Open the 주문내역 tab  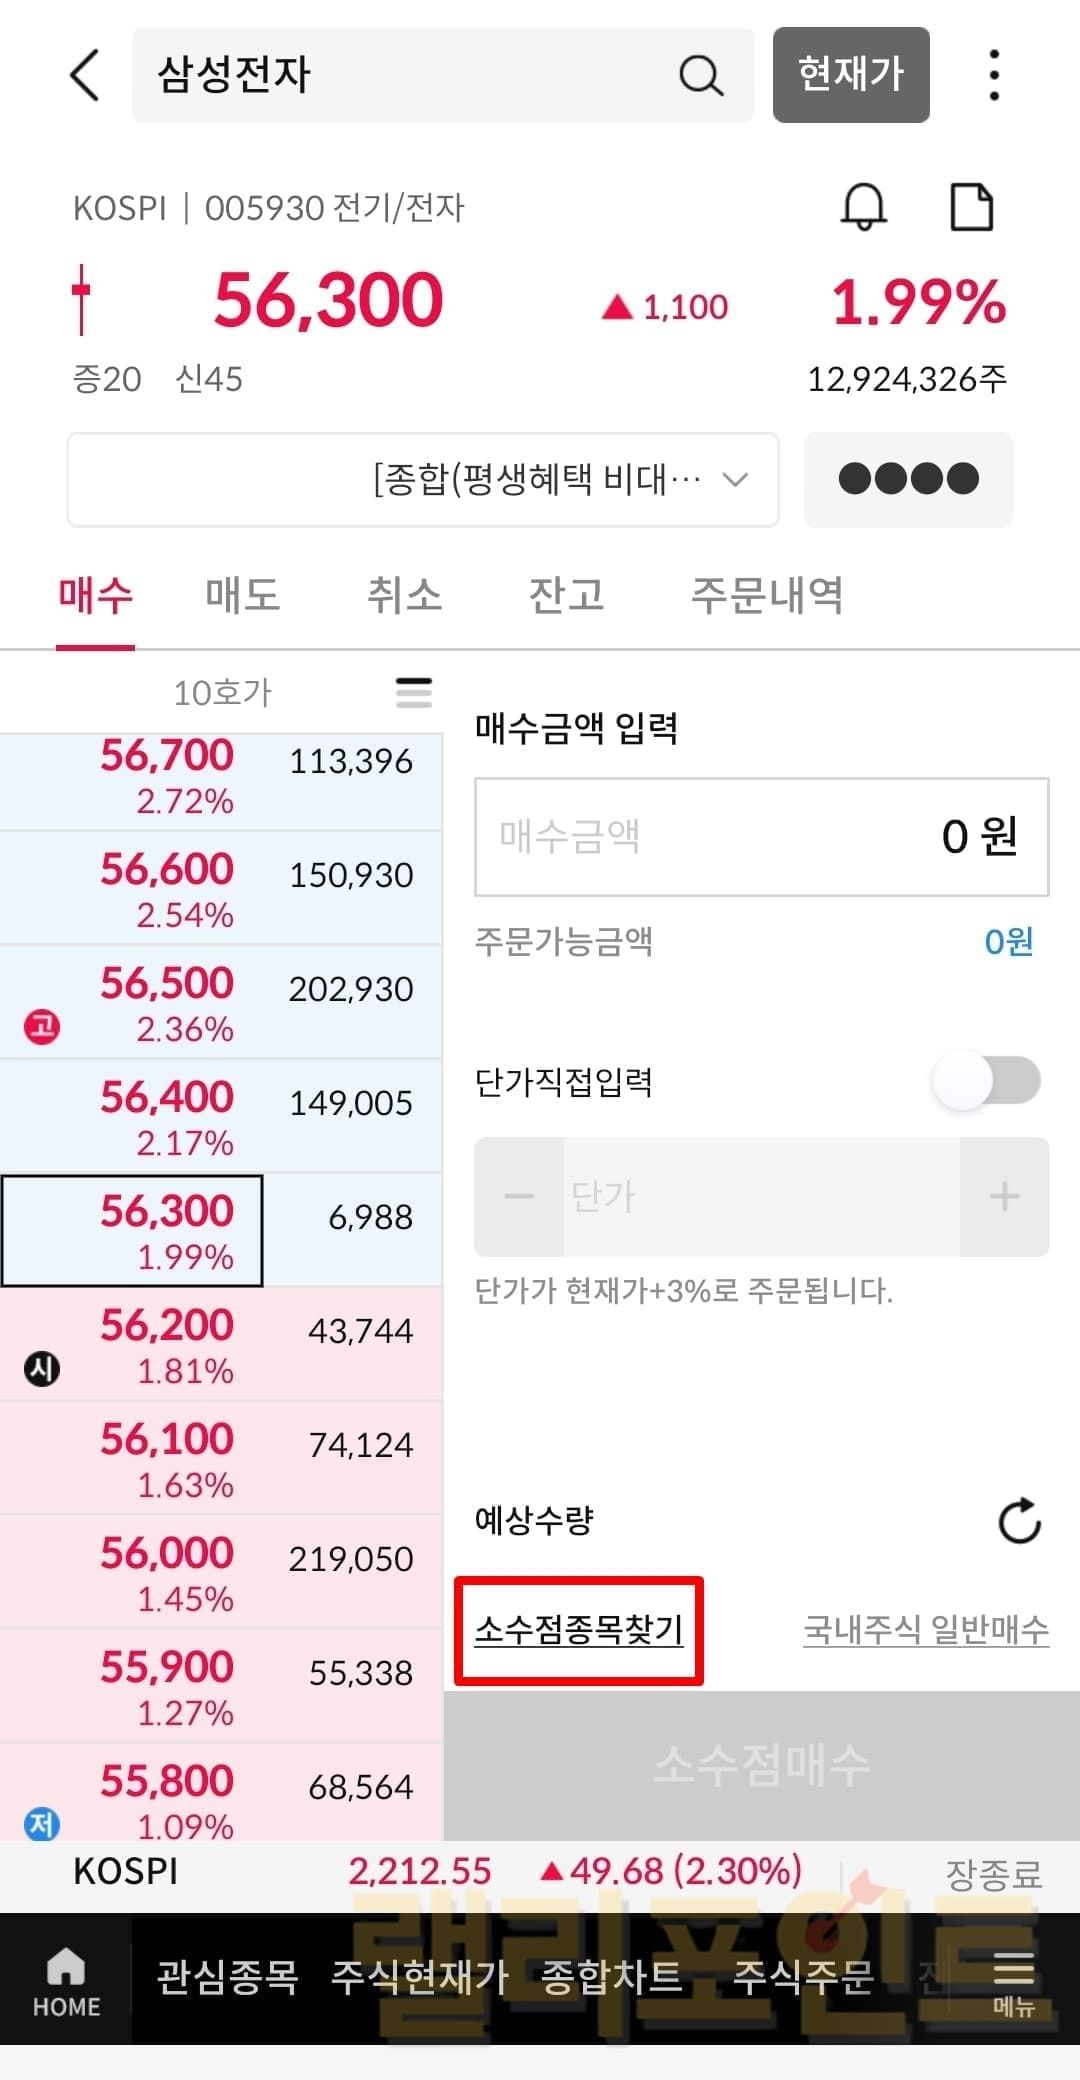coord(767,596)
